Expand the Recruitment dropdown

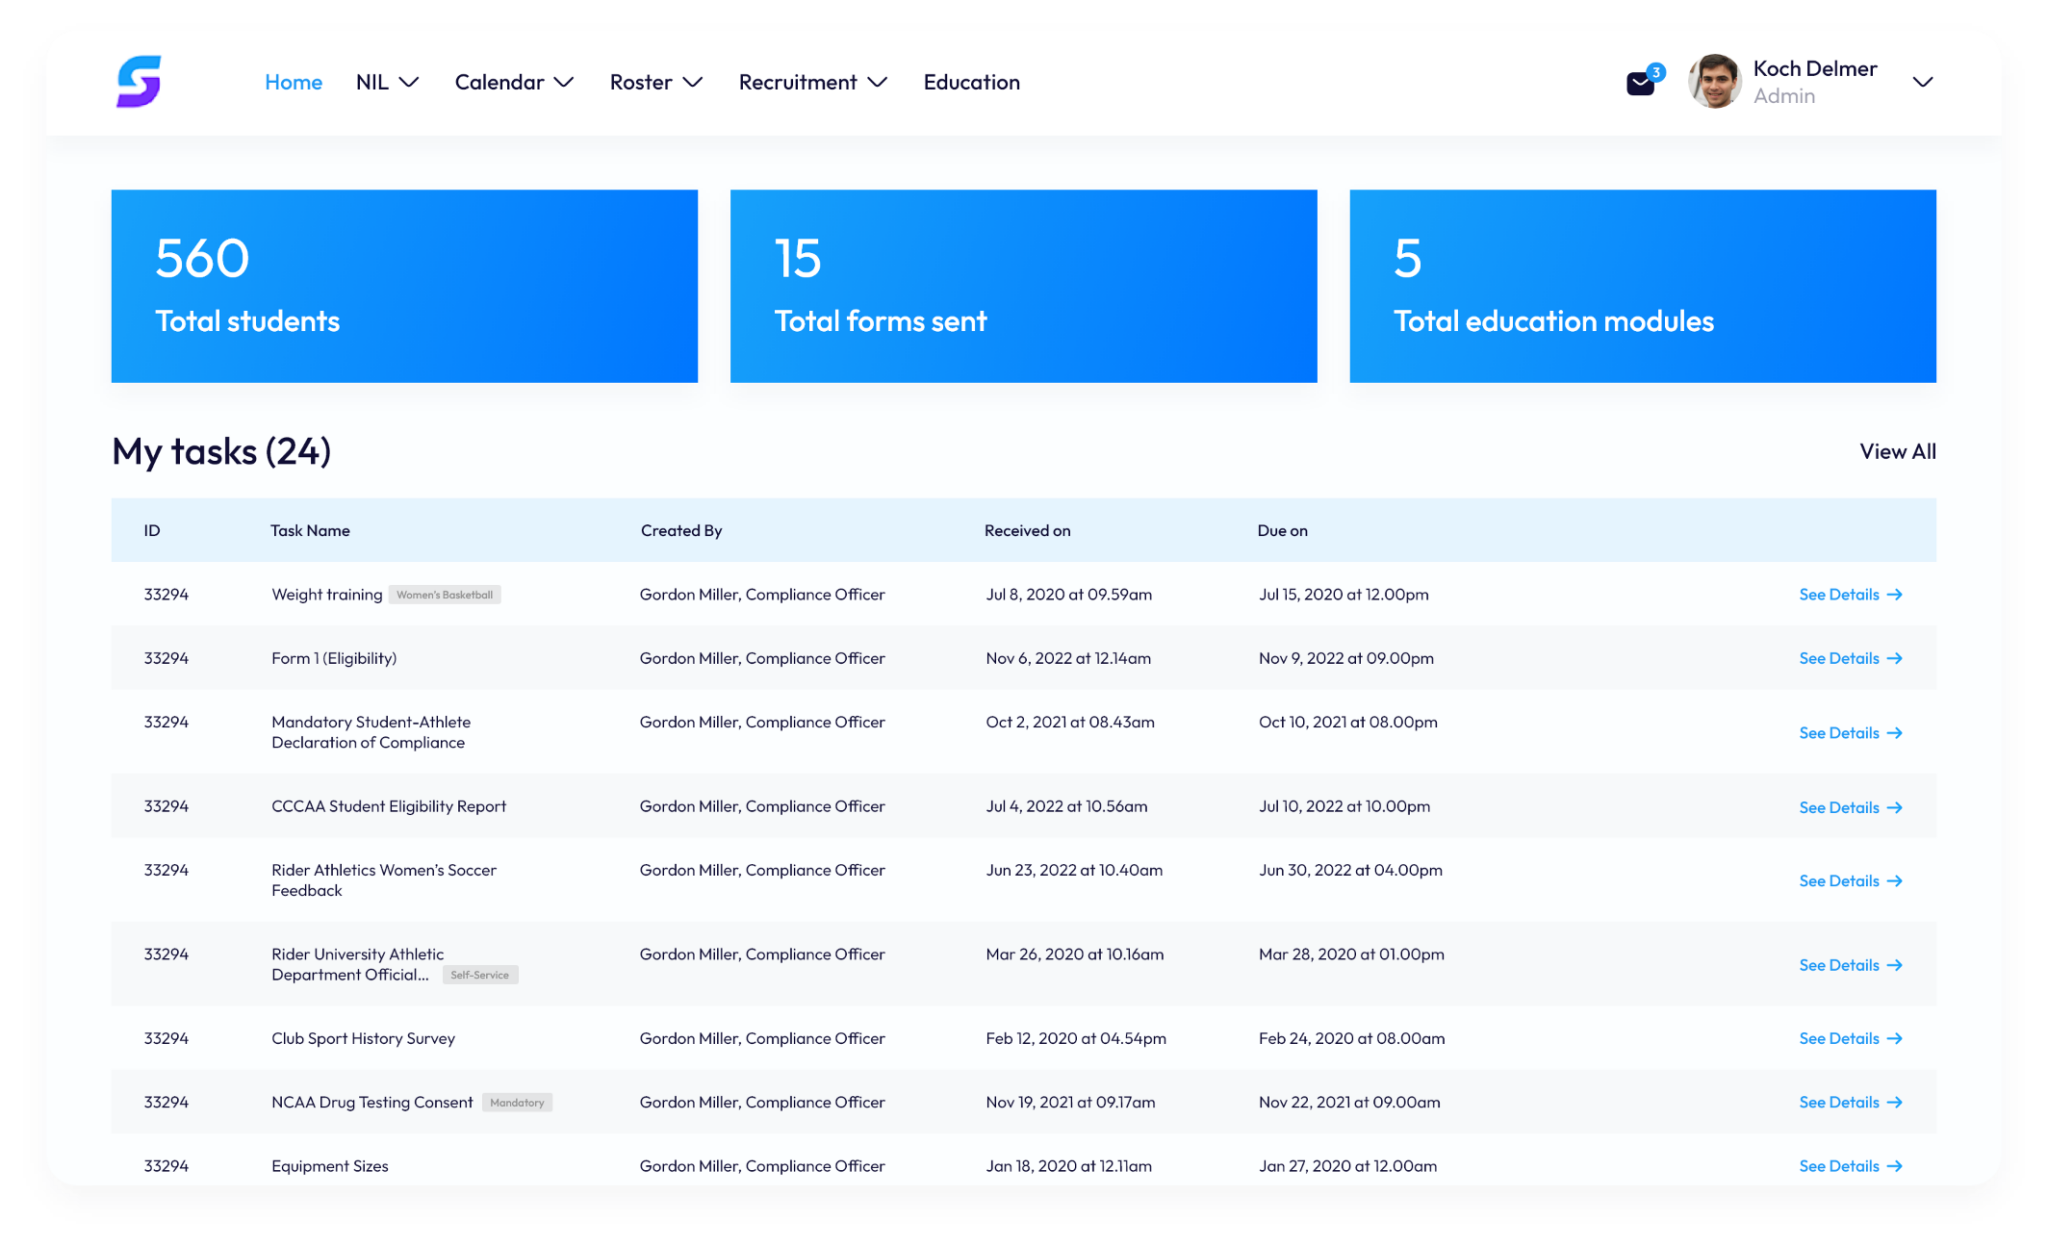(x=812, y=82)
